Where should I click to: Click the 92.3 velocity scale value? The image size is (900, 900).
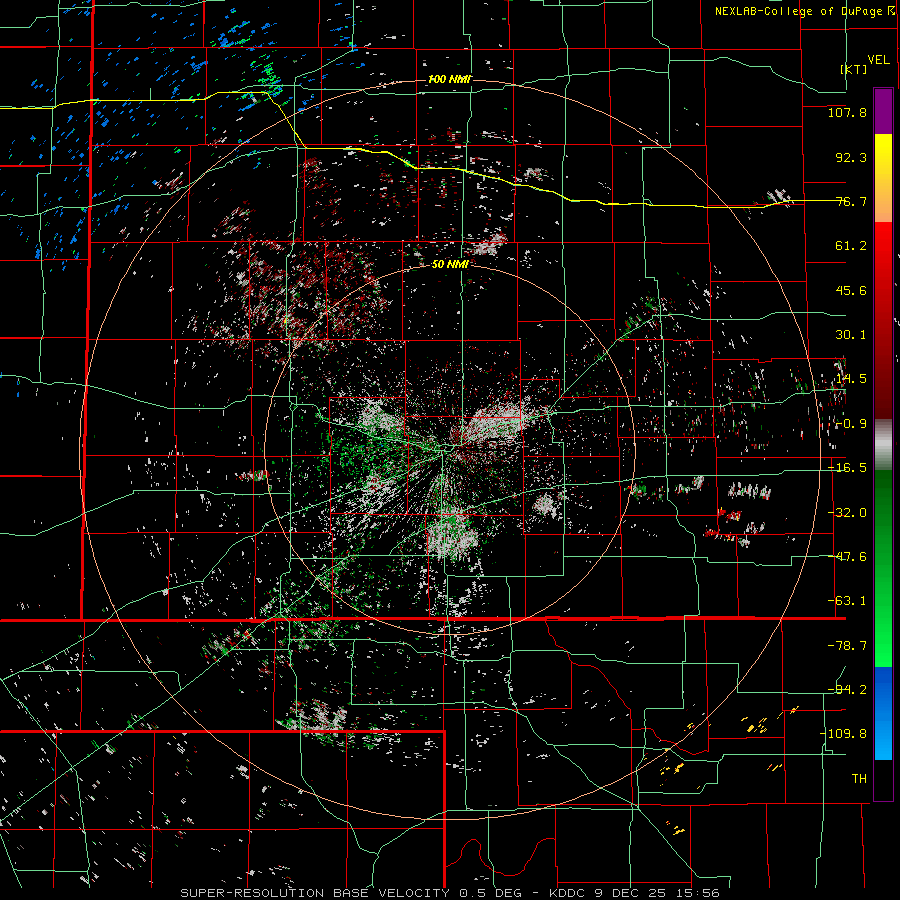pyautogui.click(x=851, y=157)
